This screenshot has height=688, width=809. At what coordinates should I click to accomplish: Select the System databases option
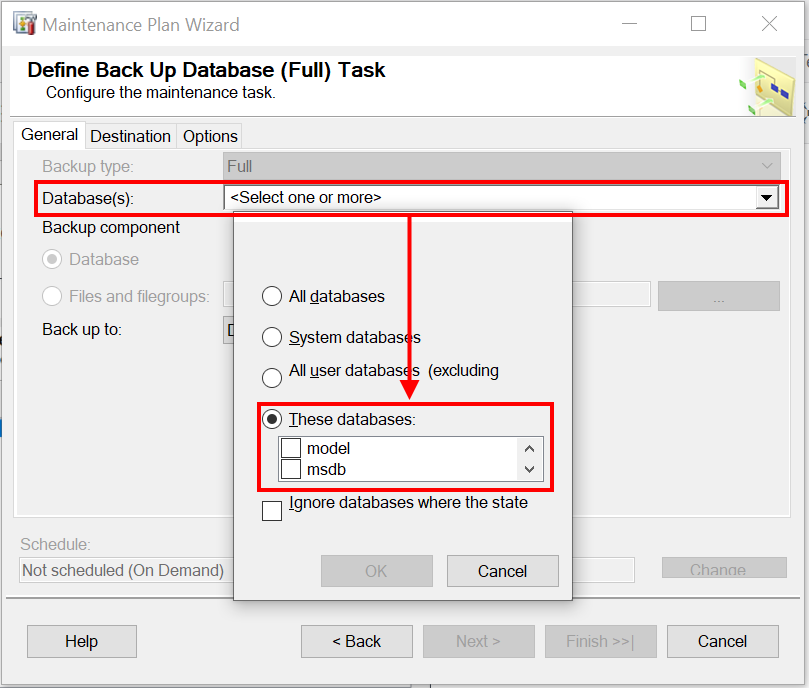coord(272,337)
